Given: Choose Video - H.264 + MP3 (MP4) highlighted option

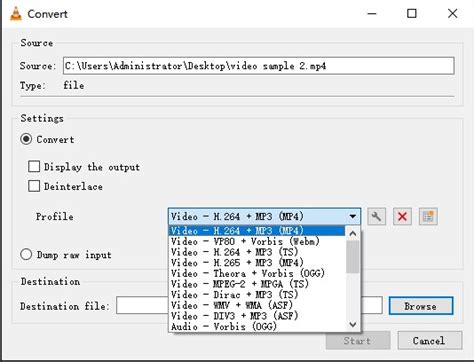Looking at the screenshot, I should point(257,231).
